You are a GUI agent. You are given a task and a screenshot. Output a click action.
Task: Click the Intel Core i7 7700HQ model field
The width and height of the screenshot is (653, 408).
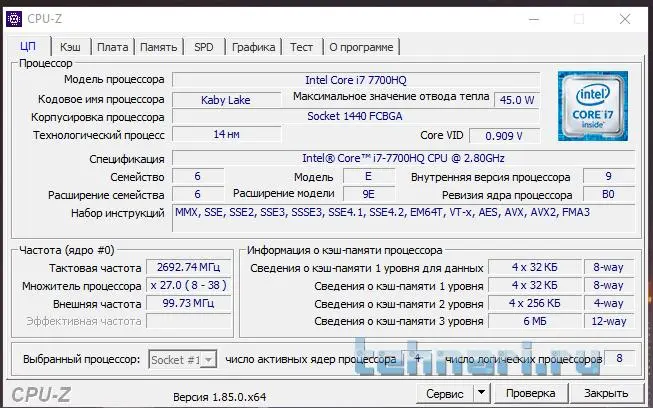pos(356,80)
